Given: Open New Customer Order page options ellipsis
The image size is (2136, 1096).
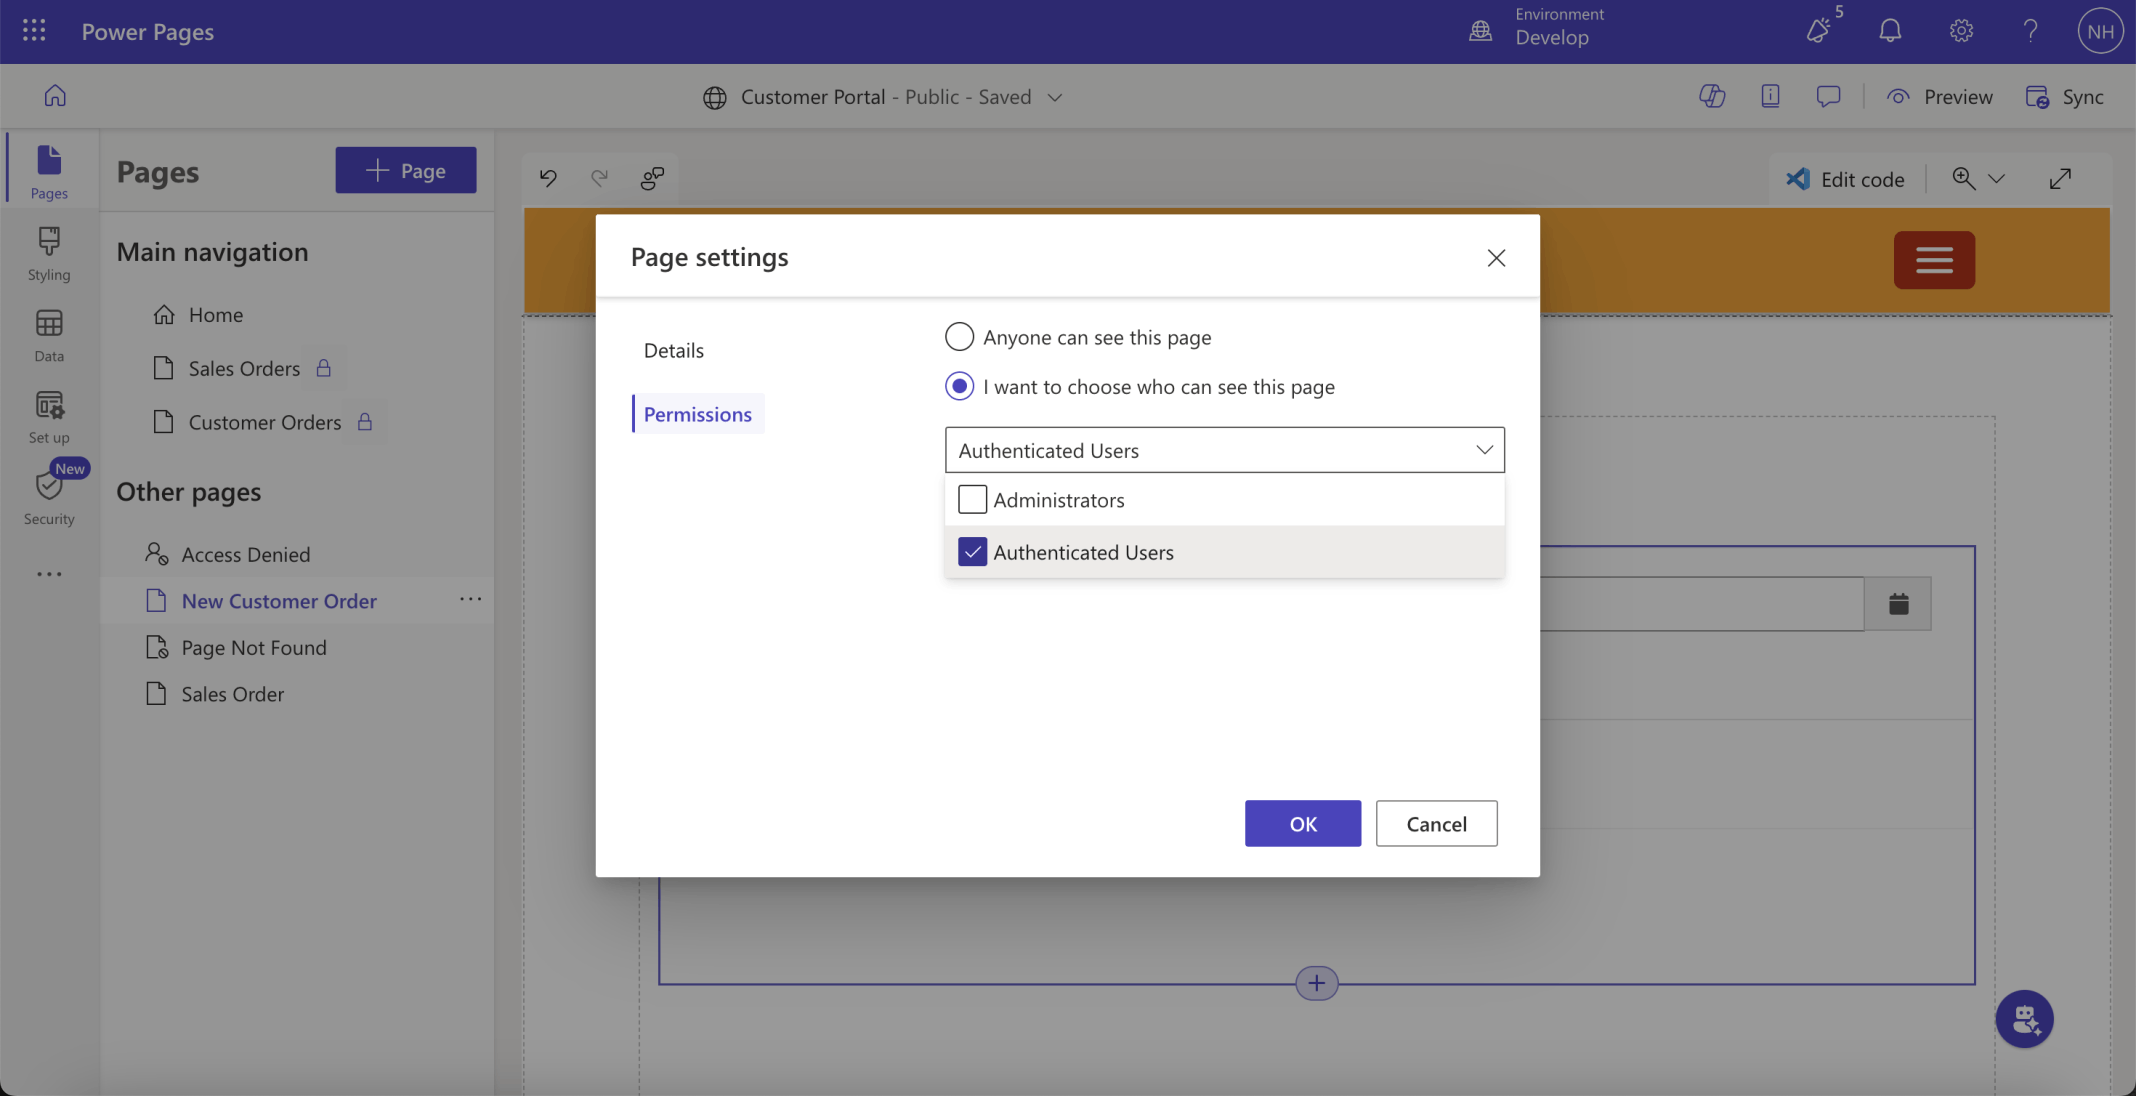Looking at the screenshot, I should pos(470,600).
